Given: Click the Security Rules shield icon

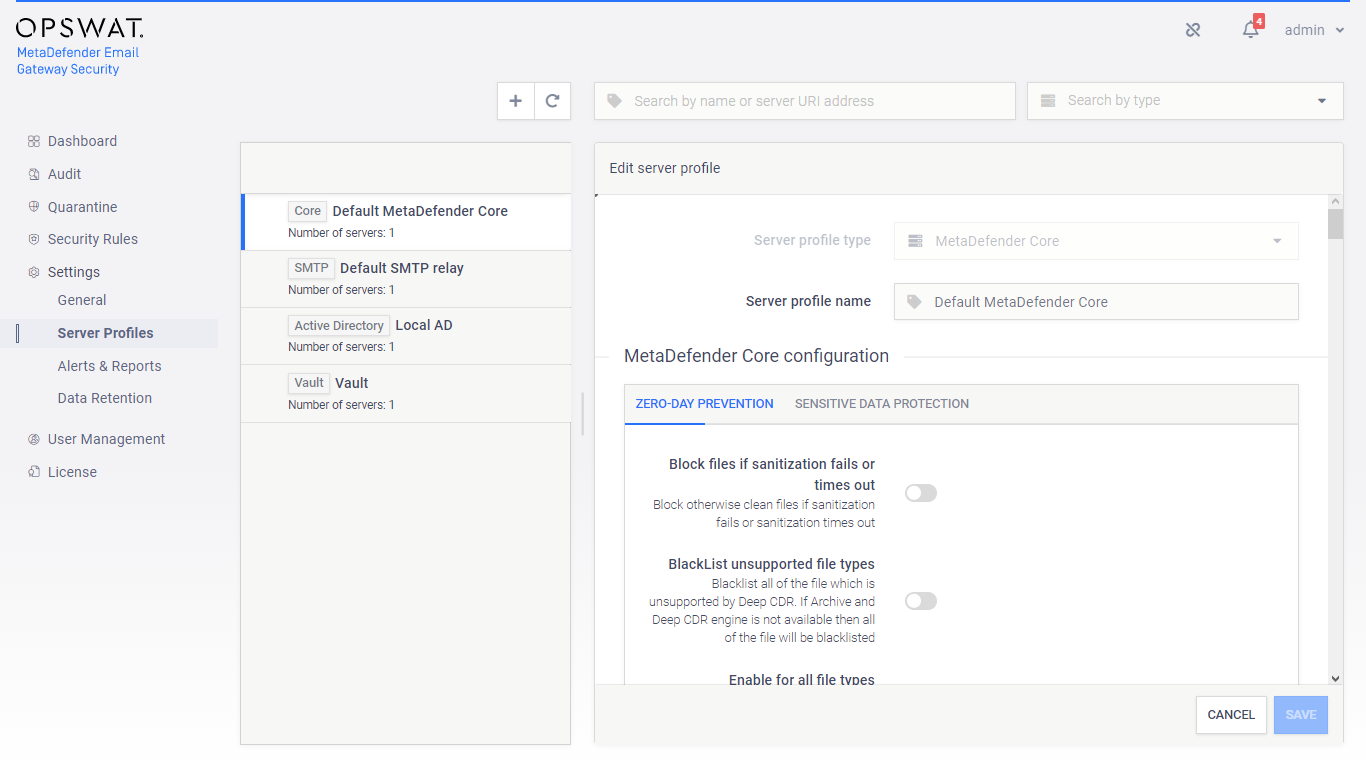Looking at the screenshot, I should [34, 239].
